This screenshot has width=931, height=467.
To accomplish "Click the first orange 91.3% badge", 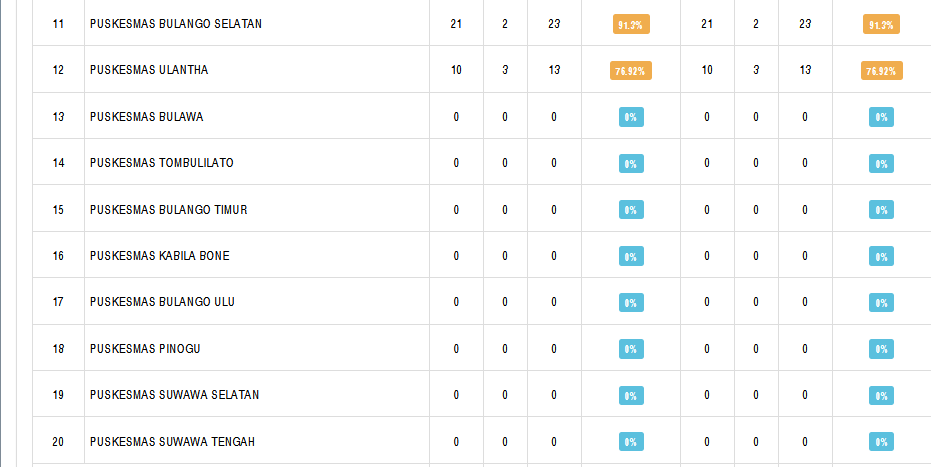I will 631,24.
